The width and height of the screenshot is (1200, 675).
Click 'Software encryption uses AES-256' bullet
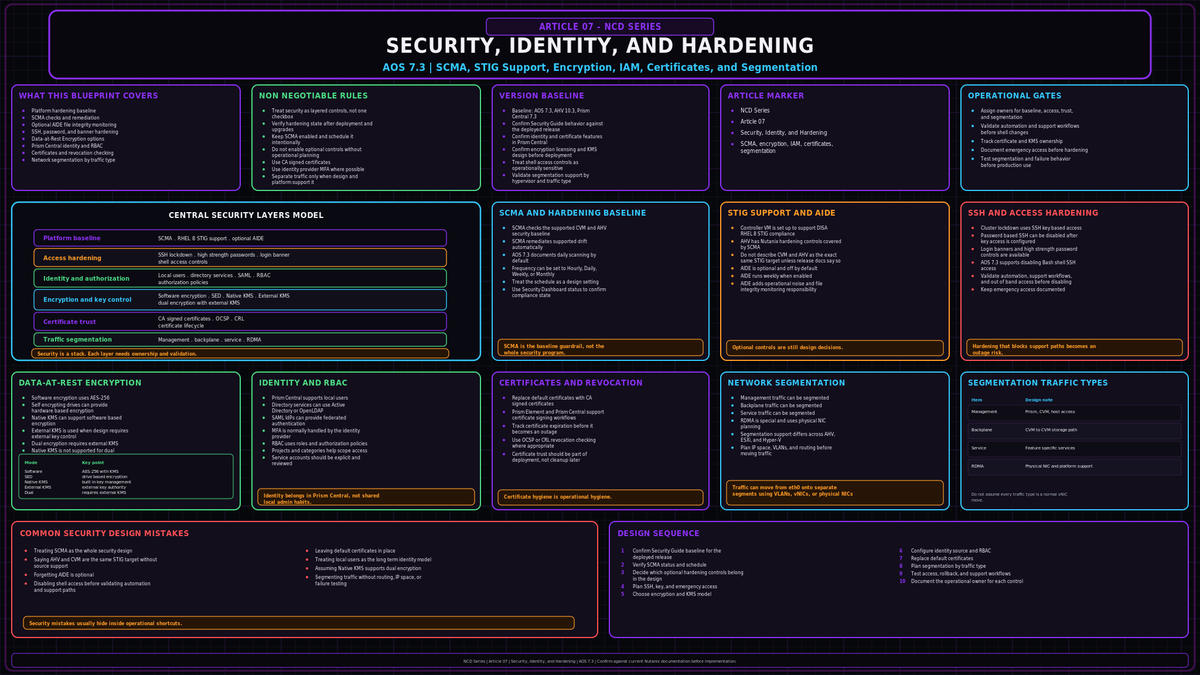[x=72, y=397]
